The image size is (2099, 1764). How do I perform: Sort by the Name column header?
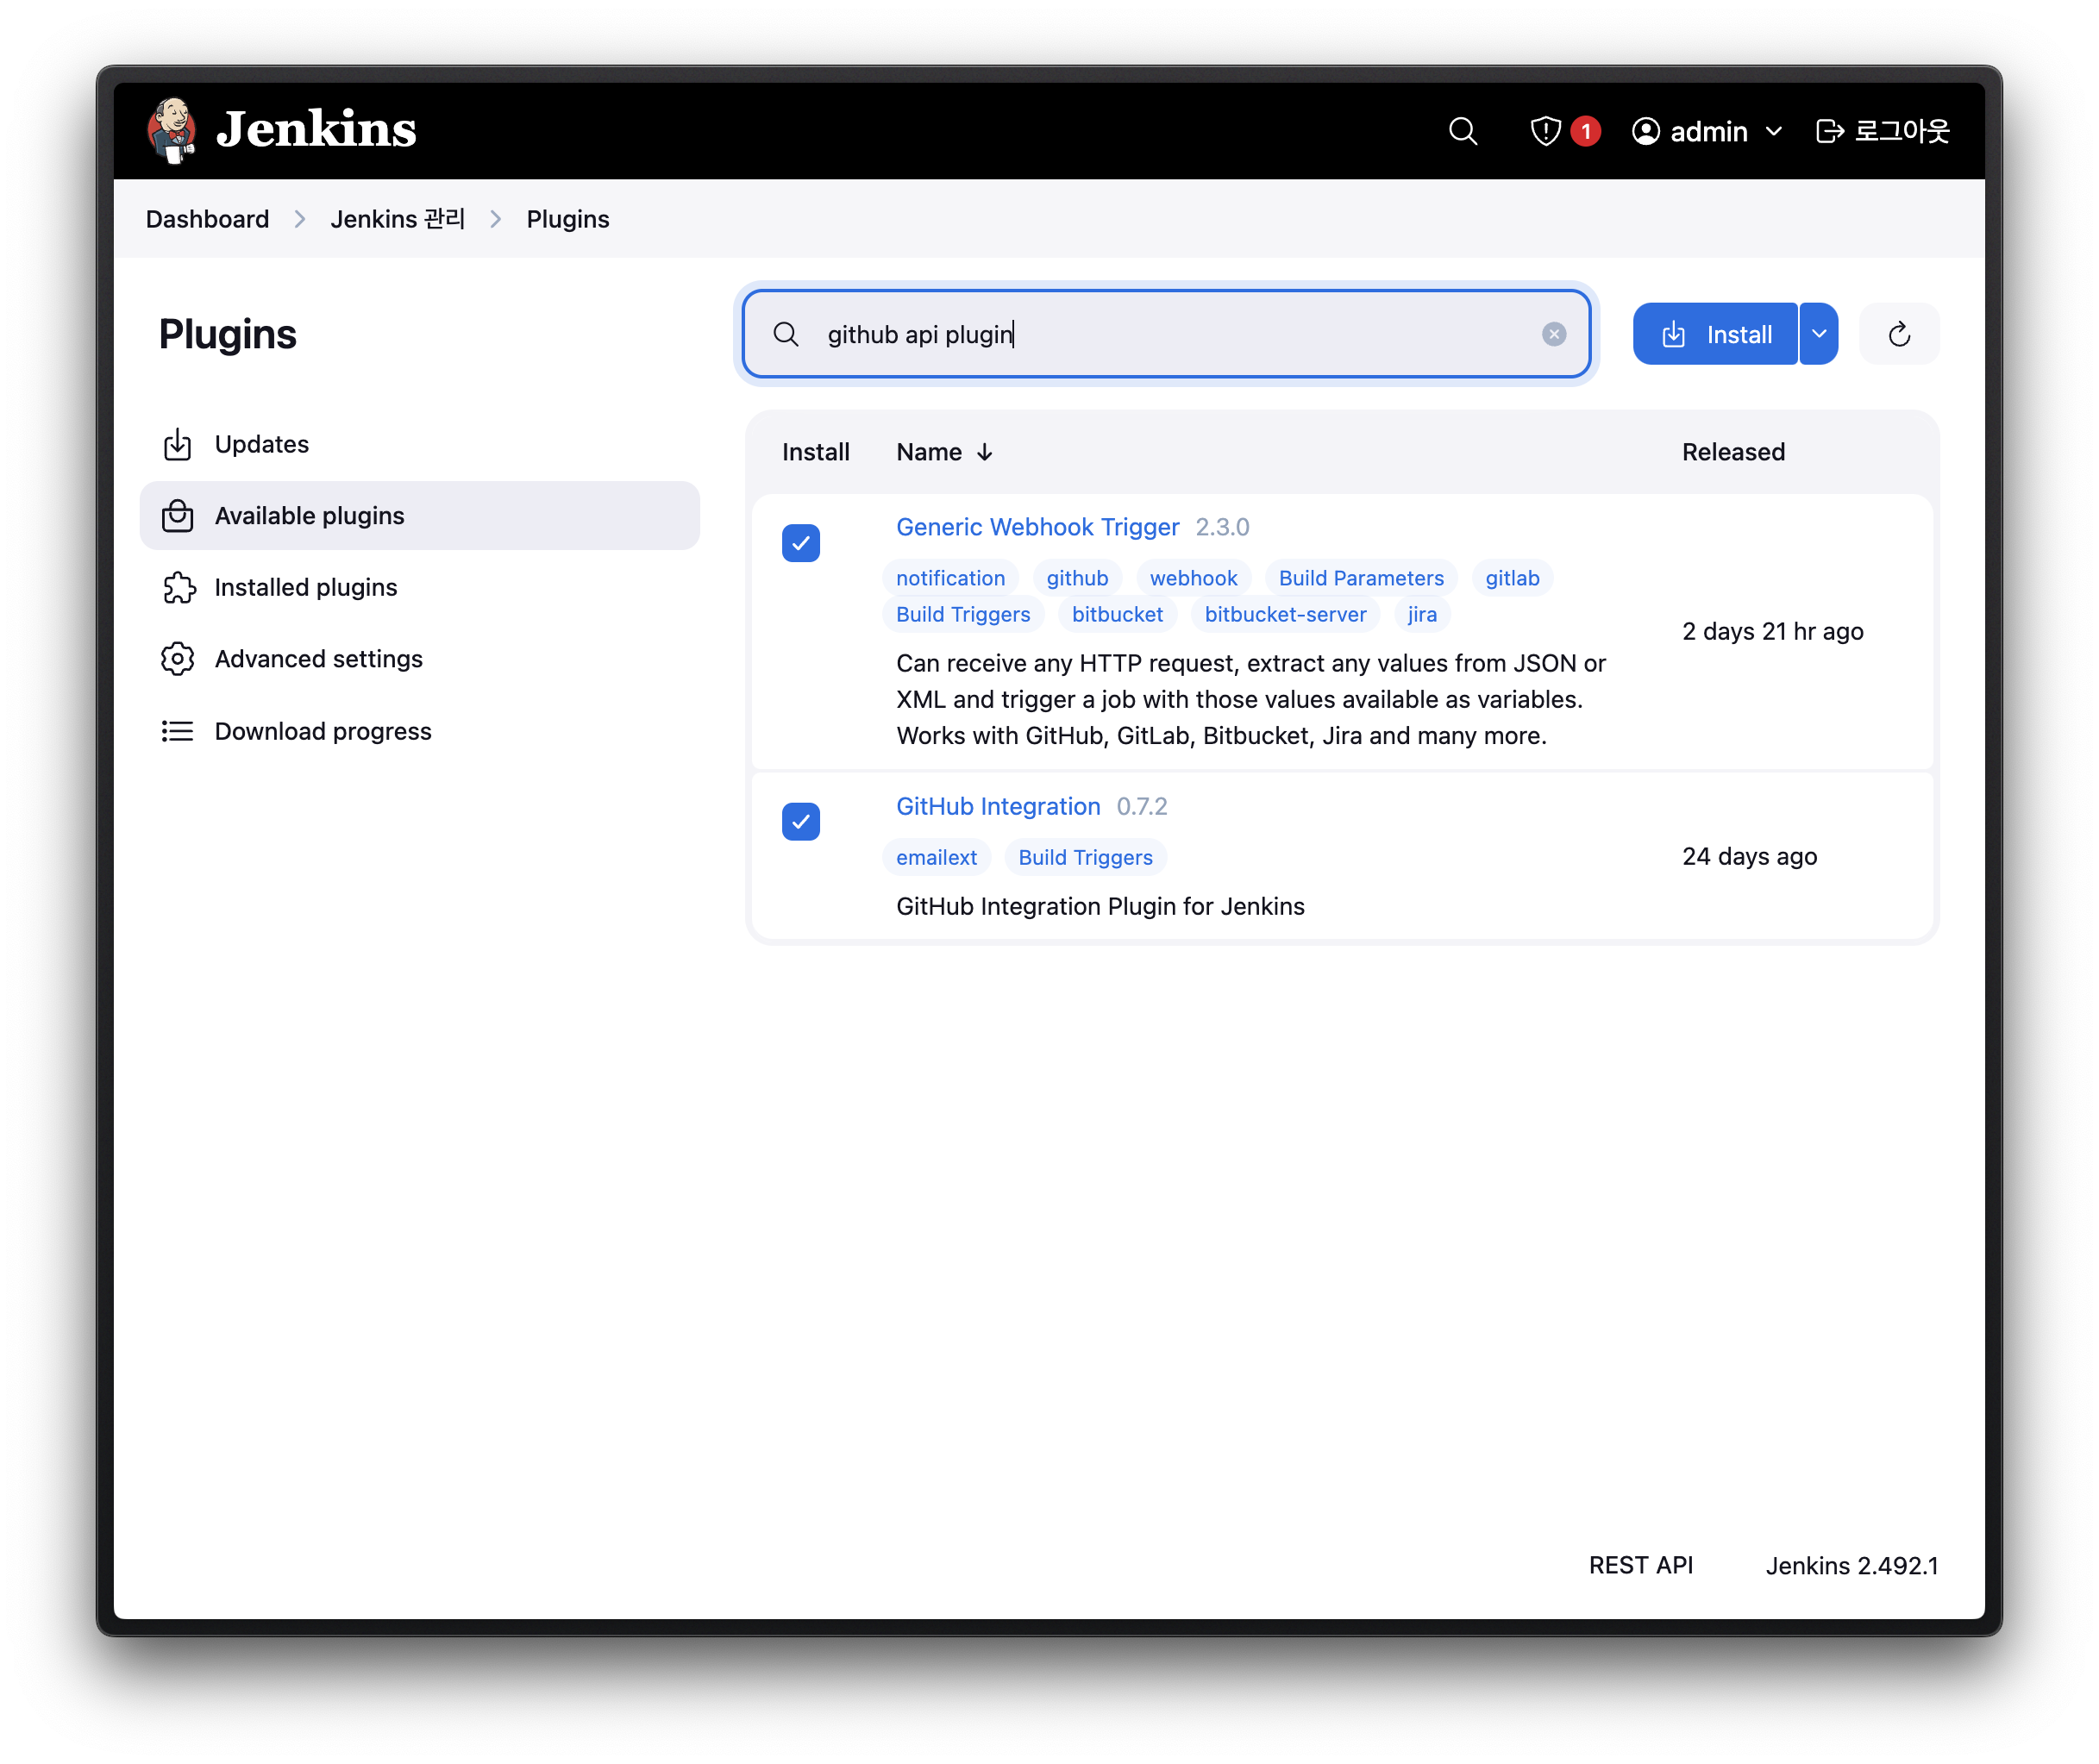pos(944,452)
